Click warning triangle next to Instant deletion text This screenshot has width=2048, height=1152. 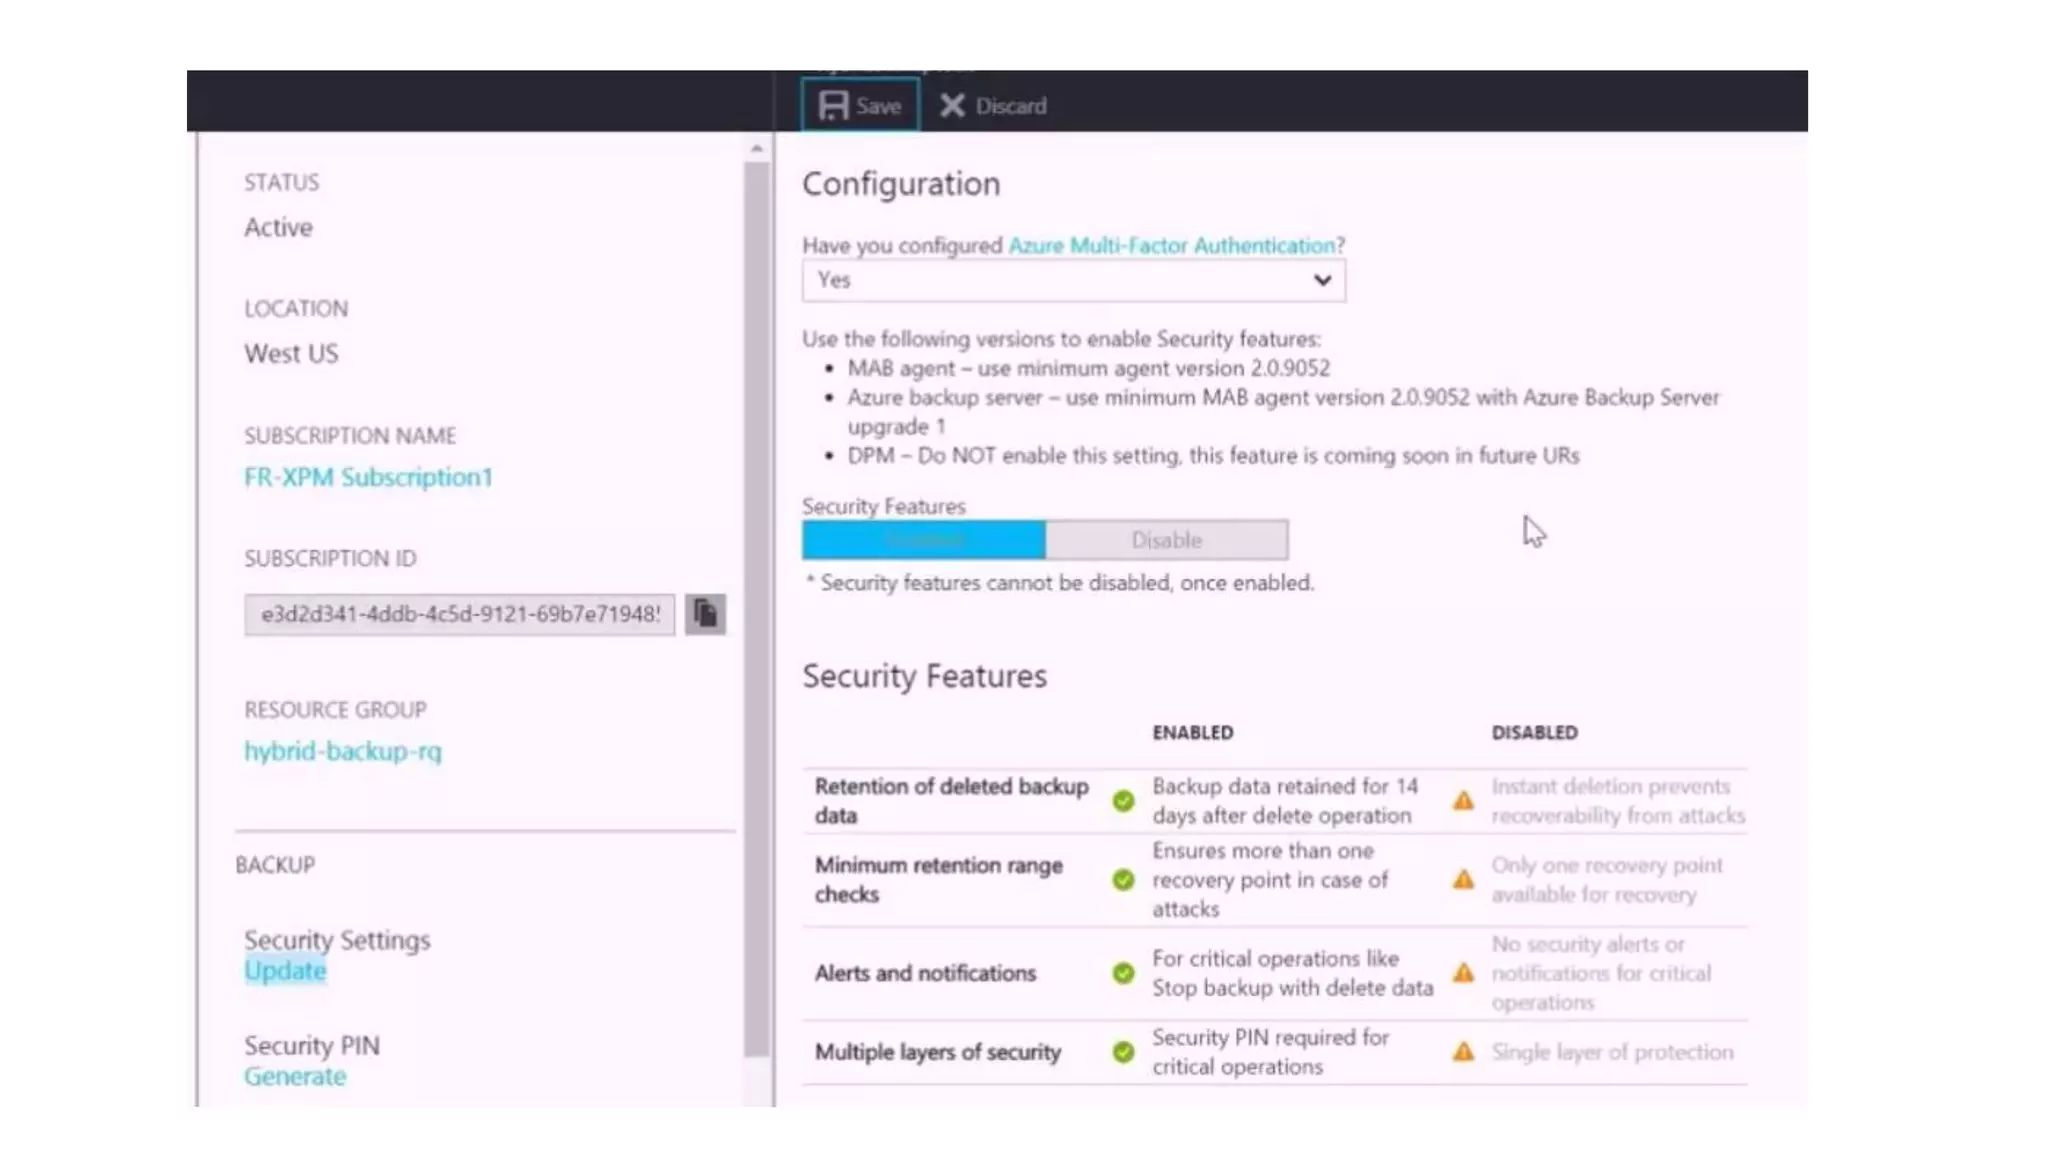pos(1463,800)
